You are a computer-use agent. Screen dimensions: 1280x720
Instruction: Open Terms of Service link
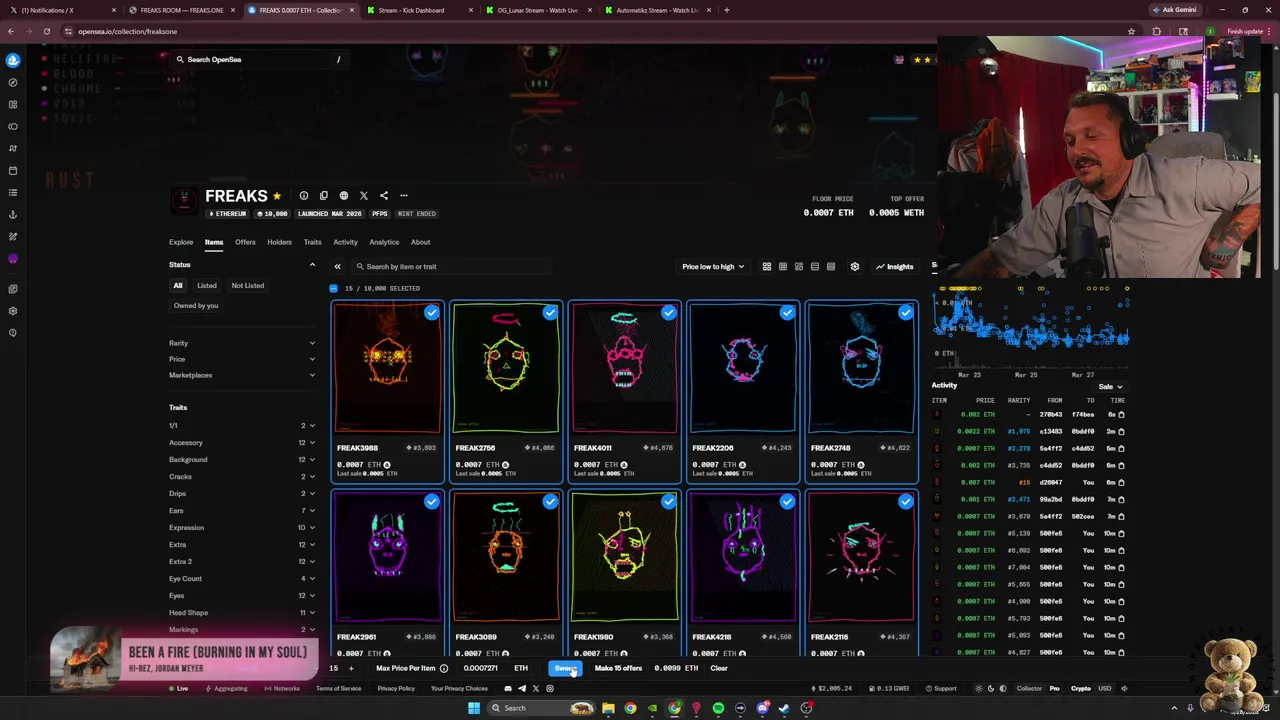pos(339,688)
